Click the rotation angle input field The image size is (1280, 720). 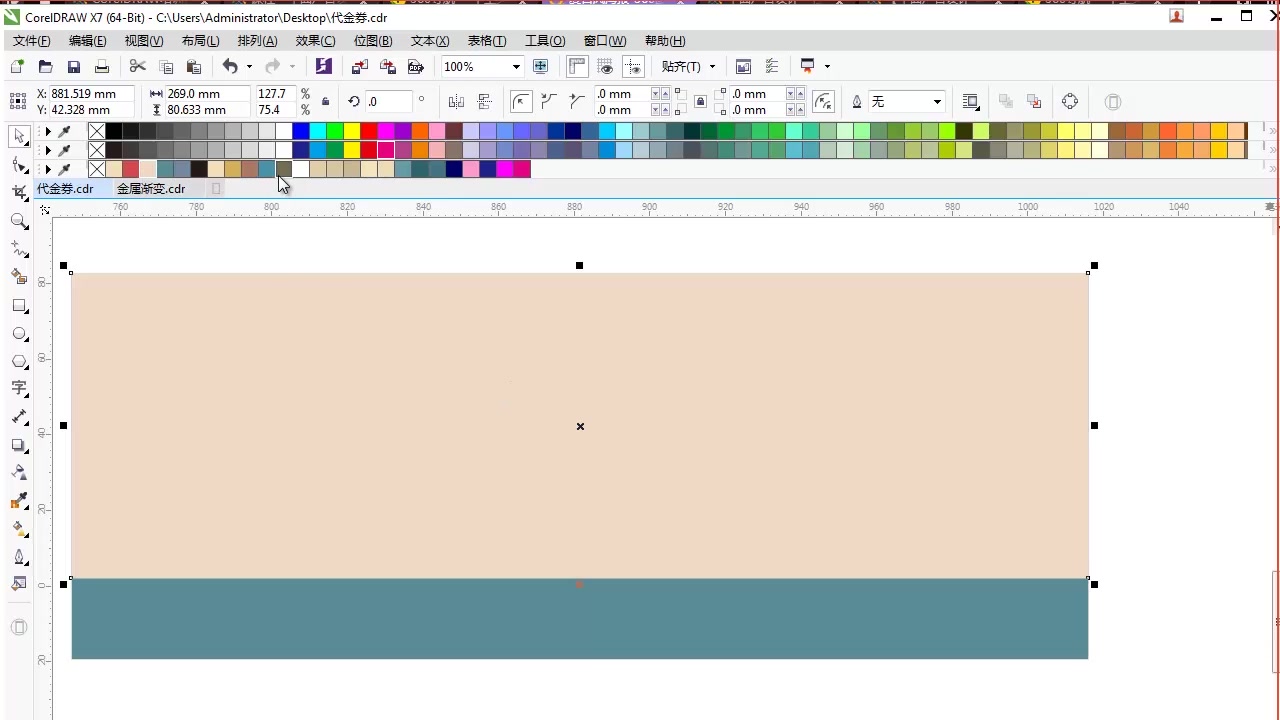(x=388, y=101)
